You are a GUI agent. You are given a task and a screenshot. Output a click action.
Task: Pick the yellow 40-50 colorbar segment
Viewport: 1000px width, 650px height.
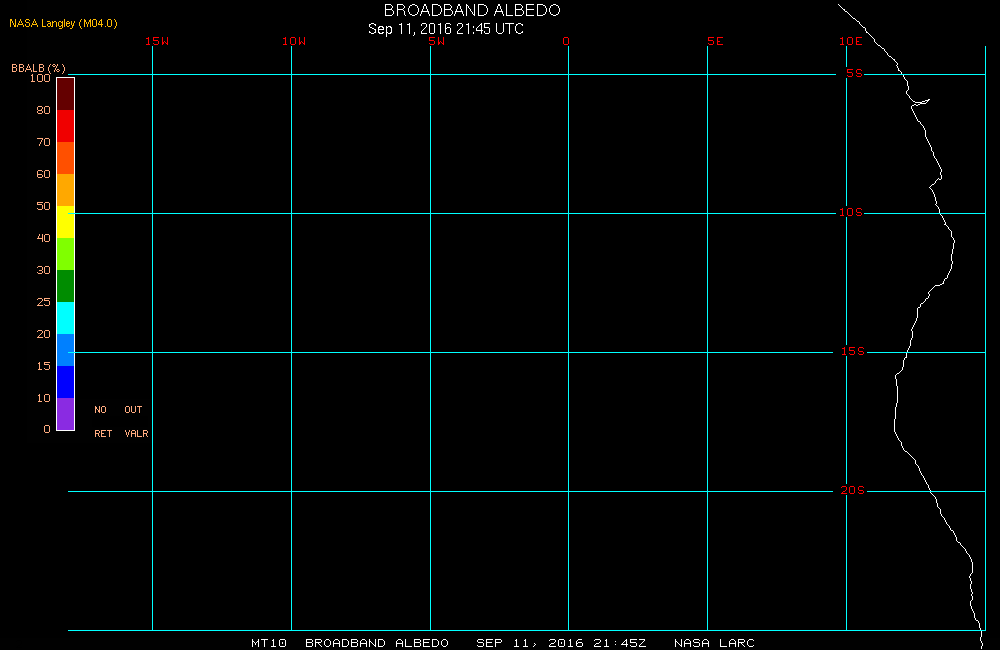click(66, 222)
